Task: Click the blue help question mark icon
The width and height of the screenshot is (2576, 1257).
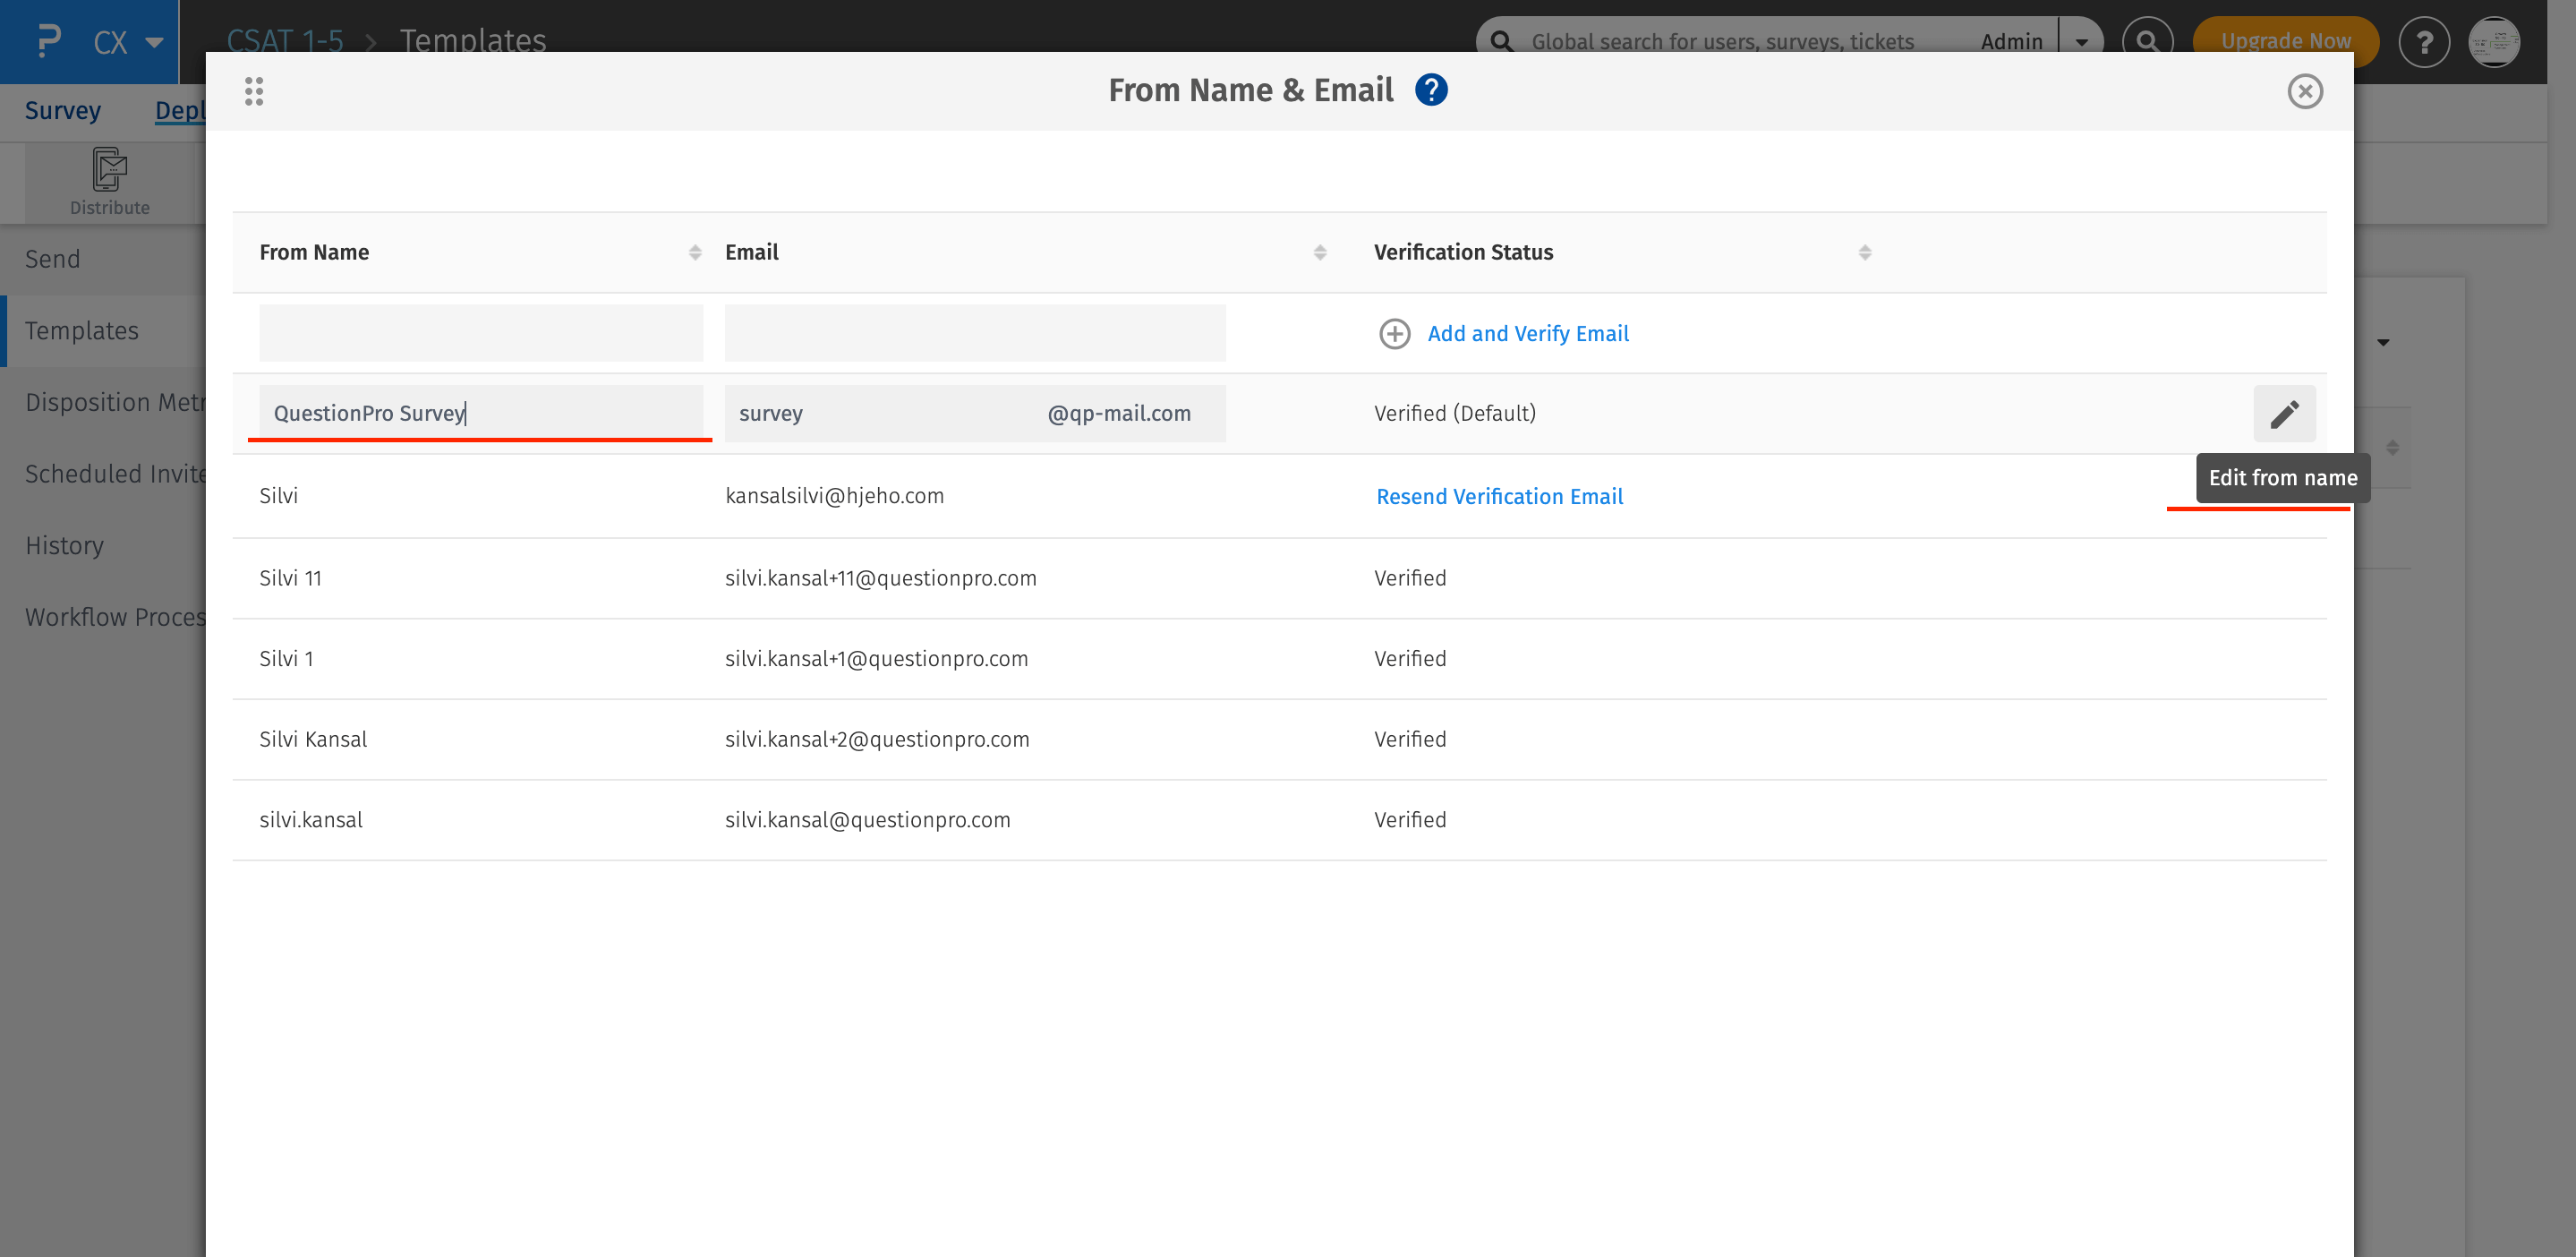Action: 1431,90
